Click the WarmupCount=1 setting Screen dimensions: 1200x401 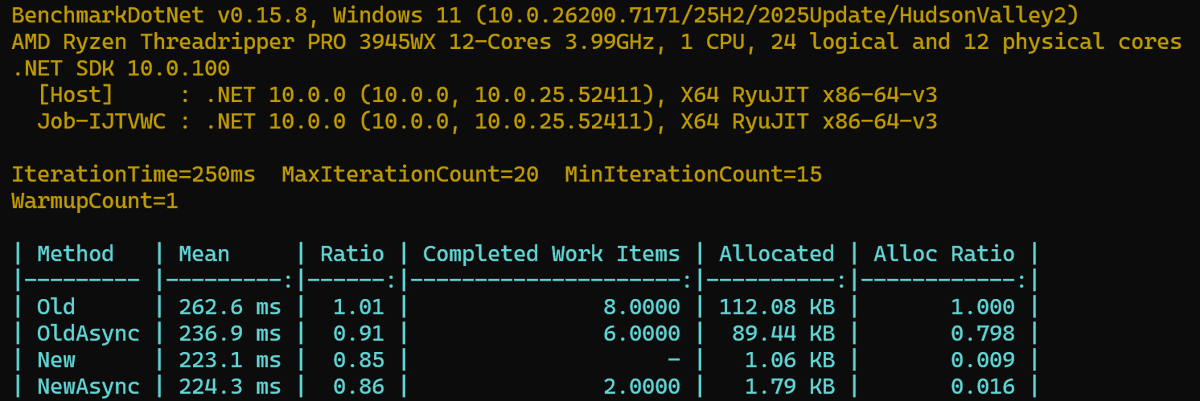[95, 201]
